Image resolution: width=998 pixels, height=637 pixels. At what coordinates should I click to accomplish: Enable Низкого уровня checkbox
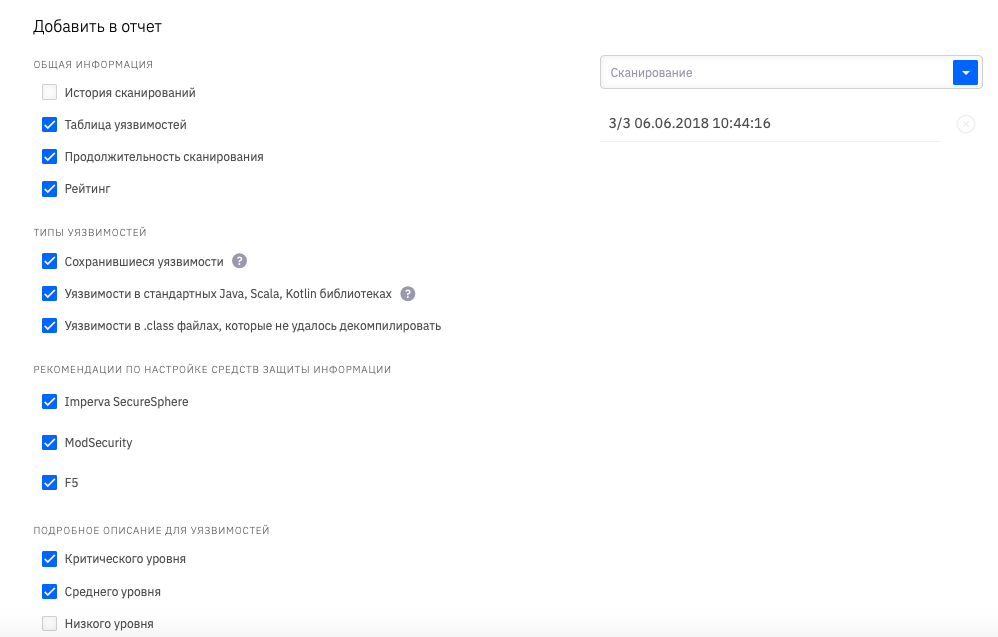click(x=49, y=624)
